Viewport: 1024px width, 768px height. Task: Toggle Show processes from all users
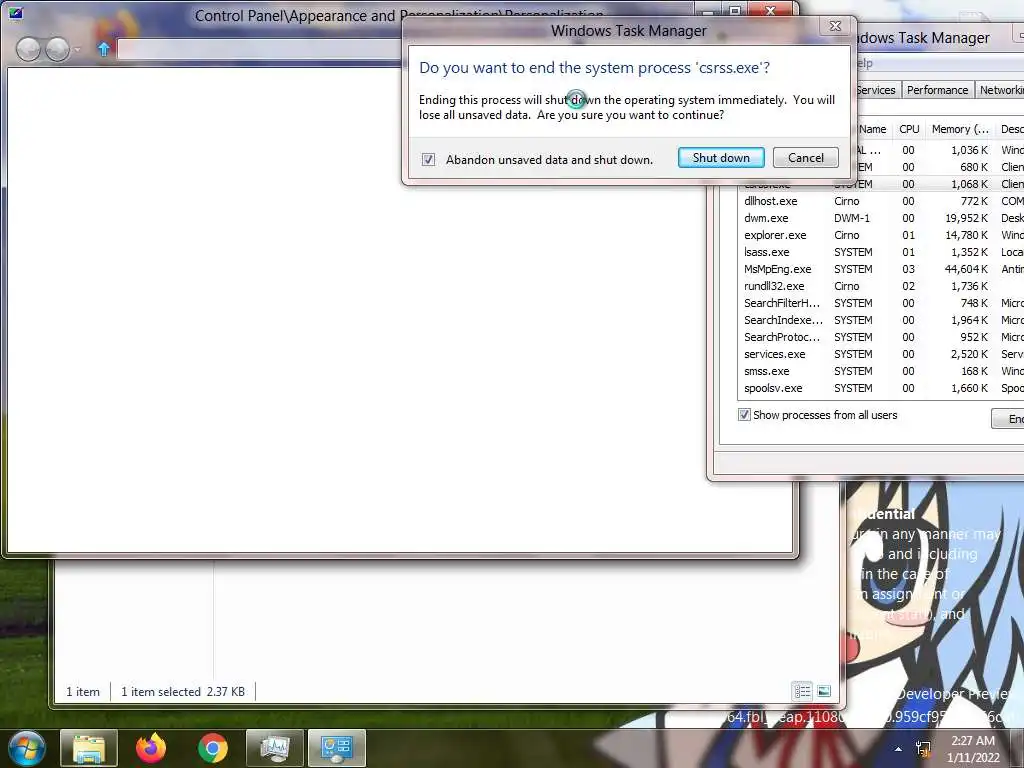744,415
